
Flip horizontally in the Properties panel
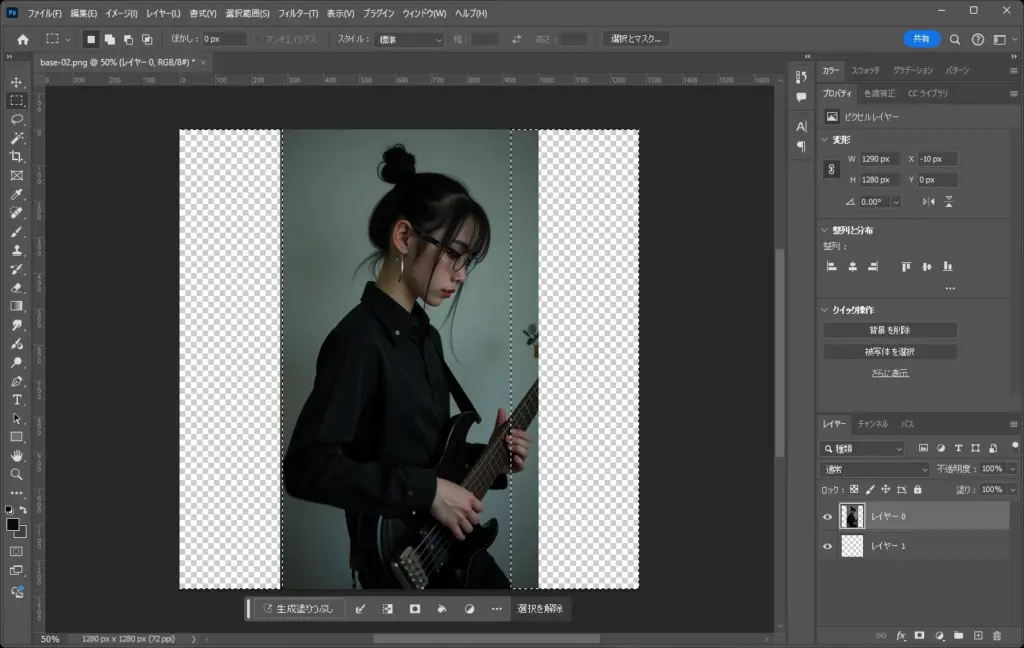[x=929, y=202]
